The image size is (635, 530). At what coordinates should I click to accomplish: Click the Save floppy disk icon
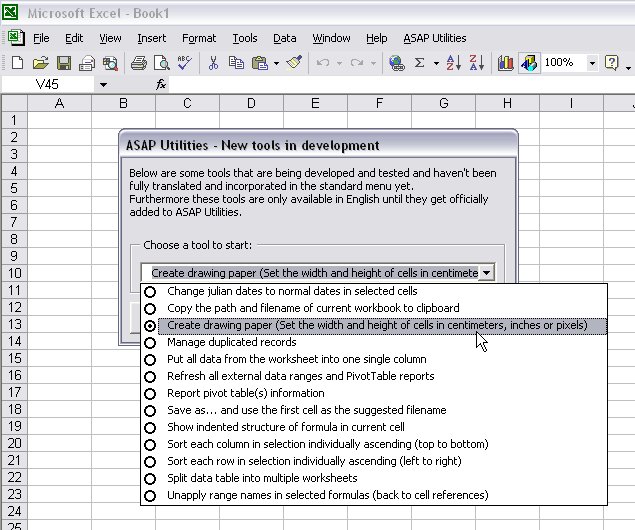[64, 63]
